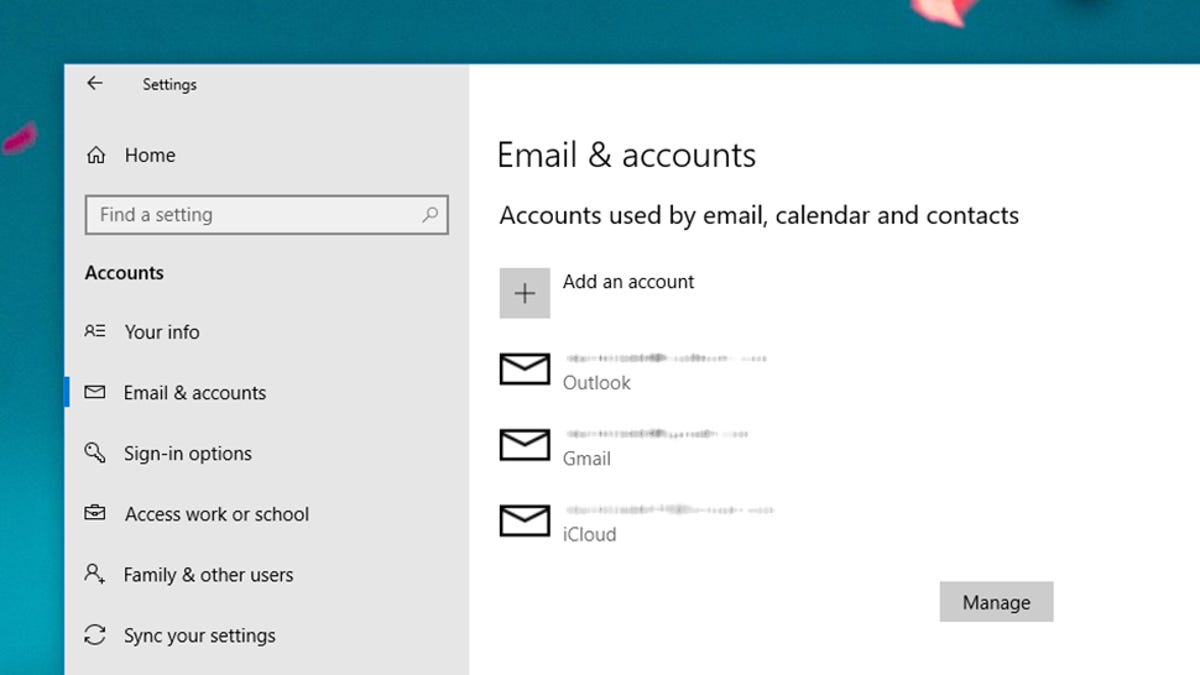The height and width of the screenshot is (675, 1200).
Task: Select the Outlook account label
Action: tap(597, 383)
